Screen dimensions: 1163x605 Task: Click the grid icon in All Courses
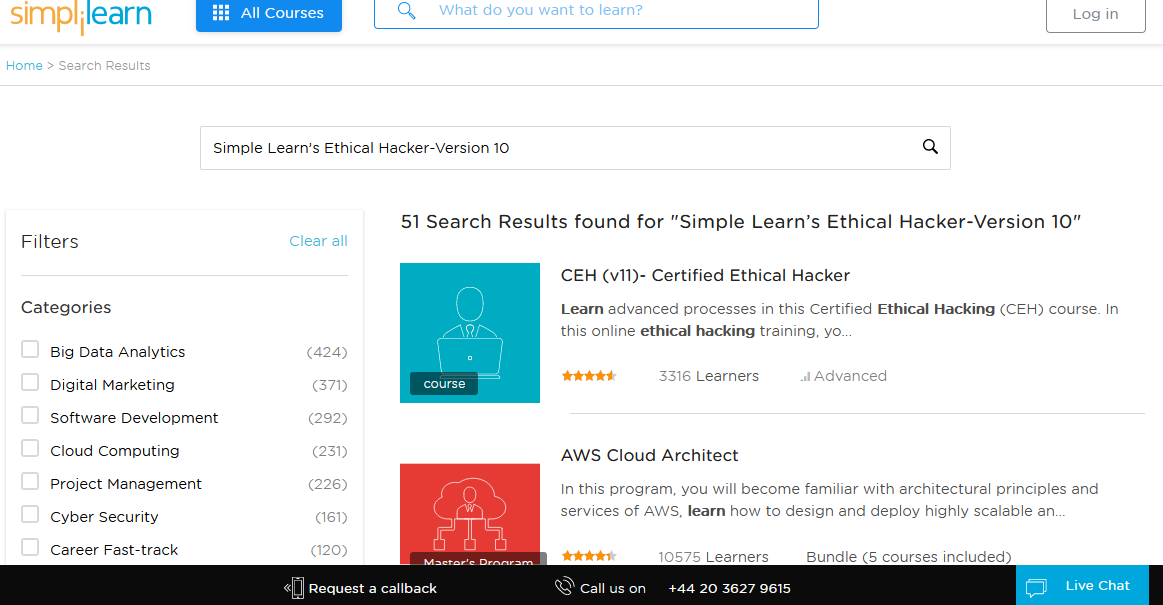(x=221, y=13)
